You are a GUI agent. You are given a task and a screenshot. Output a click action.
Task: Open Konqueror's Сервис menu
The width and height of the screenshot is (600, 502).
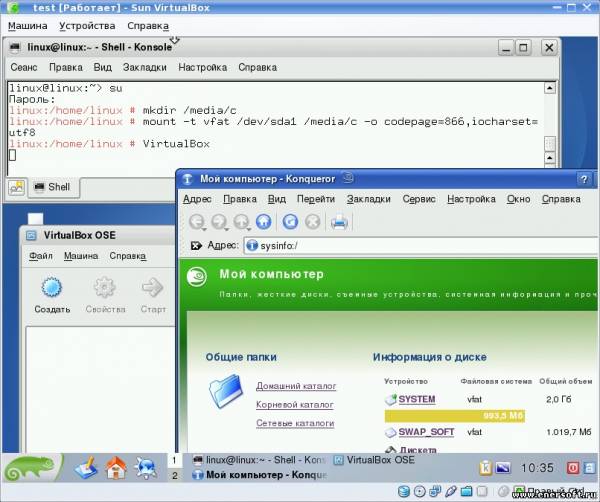419,199
